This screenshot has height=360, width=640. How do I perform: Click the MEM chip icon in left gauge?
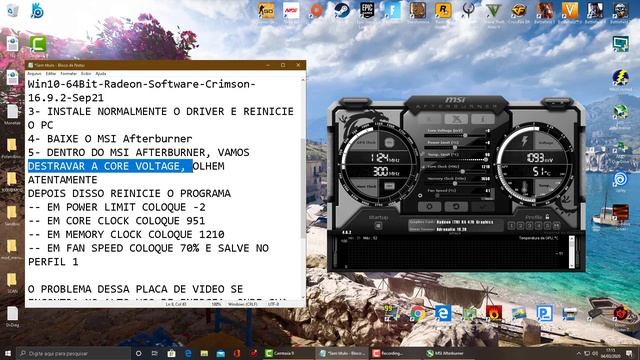pos(389,186)
